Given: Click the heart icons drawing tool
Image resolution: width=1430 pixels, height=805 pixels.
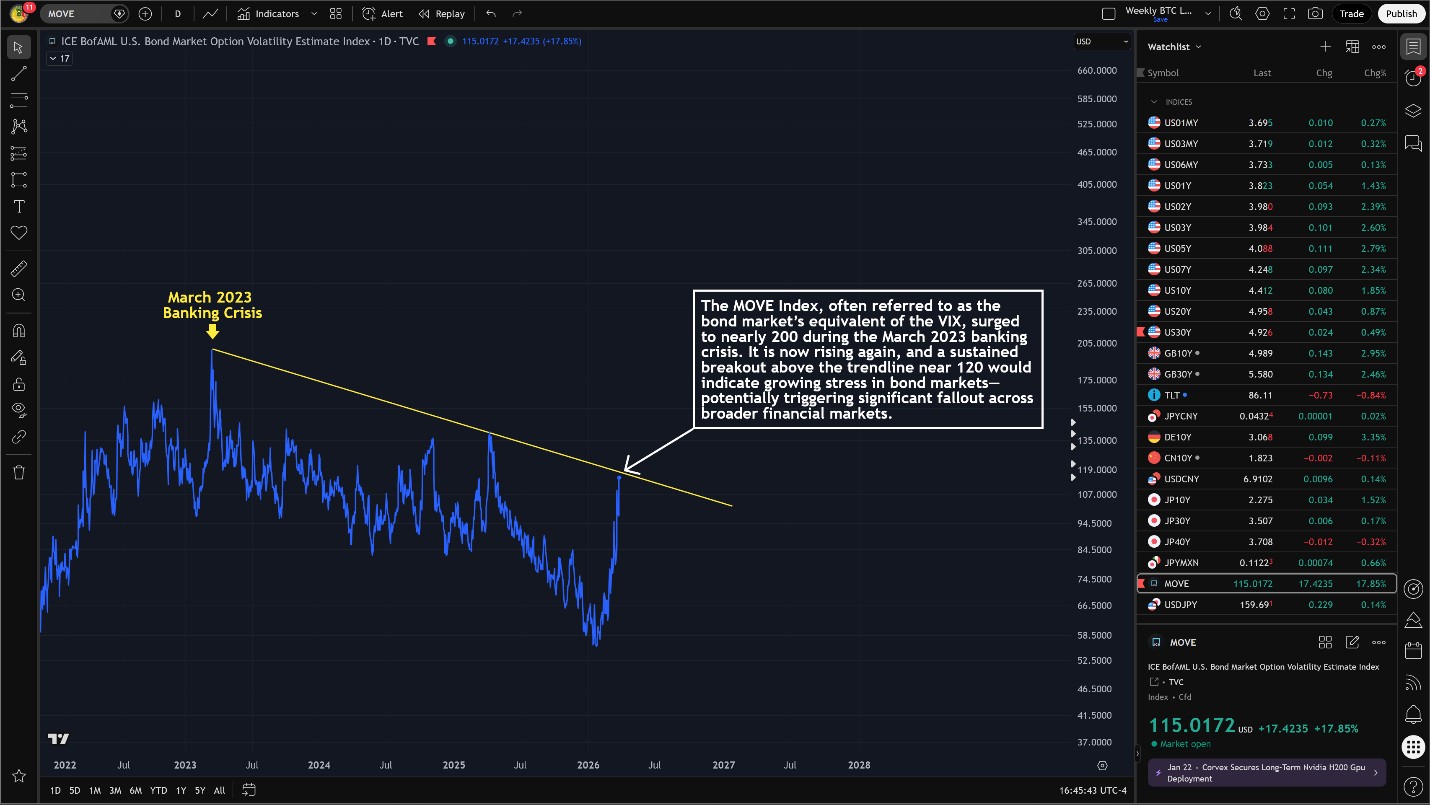Looking at the screenshot, I should tap(18, 232).
